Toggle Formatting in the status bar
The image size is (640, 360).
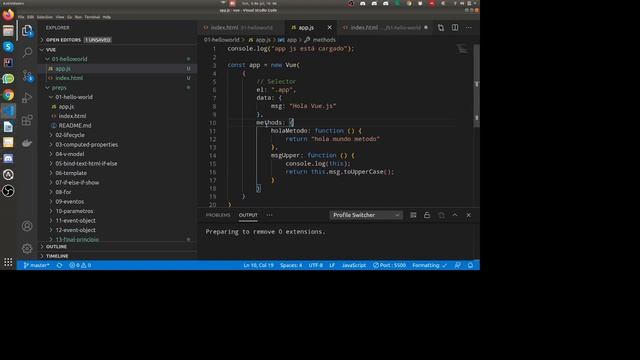(429, 265)
